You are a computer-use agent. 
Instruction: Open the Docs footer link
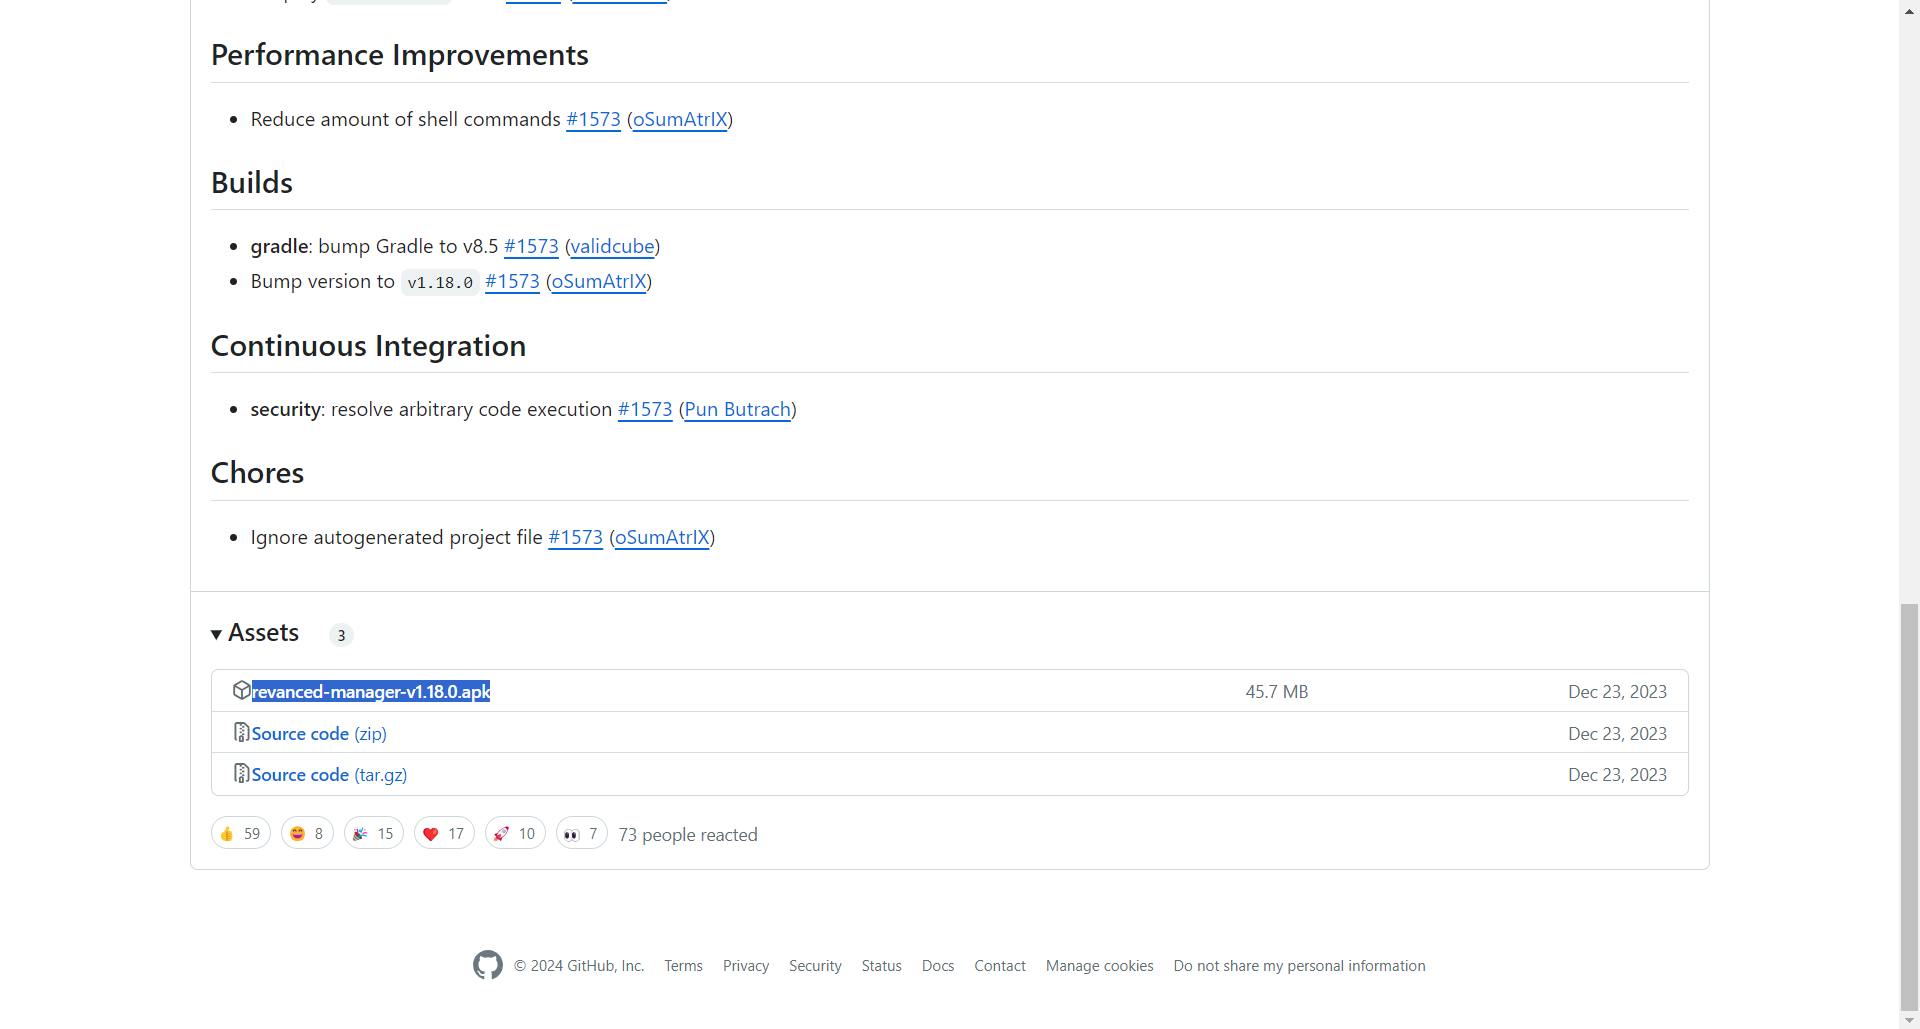coord(938,966)
